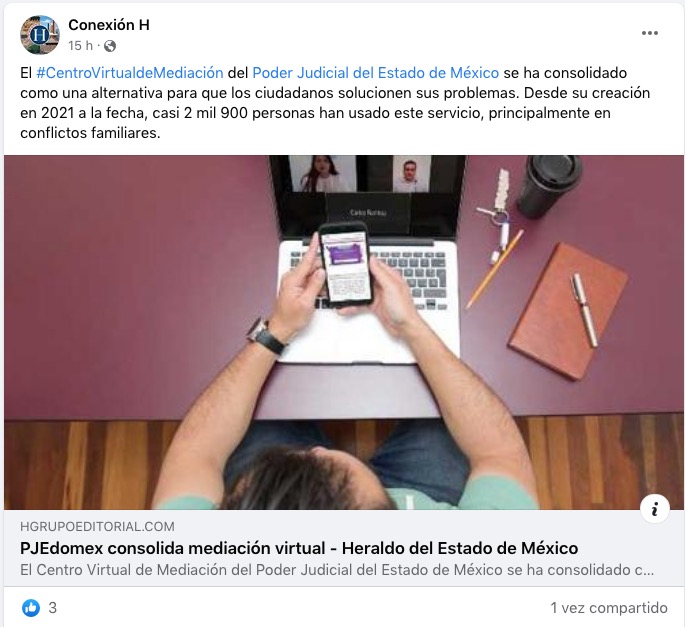Click the phone shown in article photo

pyautogui.click(x=346, y=264)
